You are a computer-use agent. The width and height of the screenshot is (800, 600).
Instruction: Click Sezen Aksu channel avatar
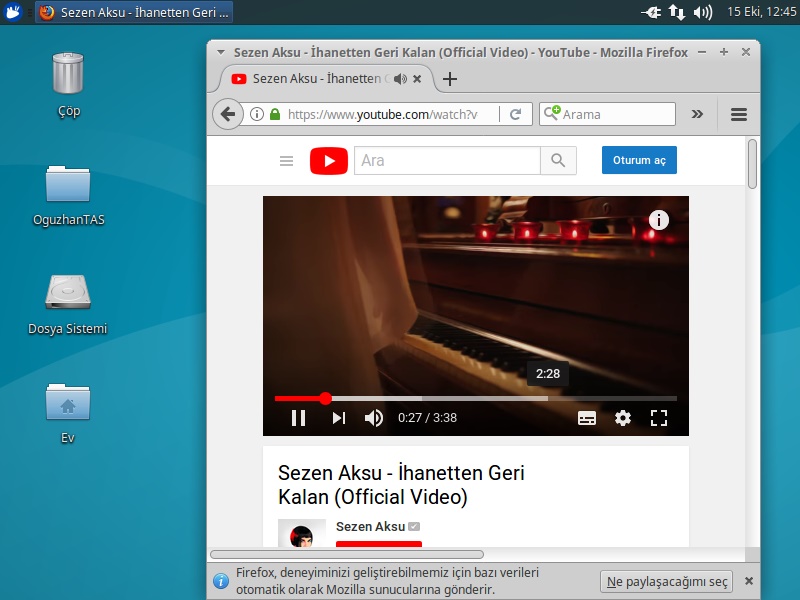(302, 533)
